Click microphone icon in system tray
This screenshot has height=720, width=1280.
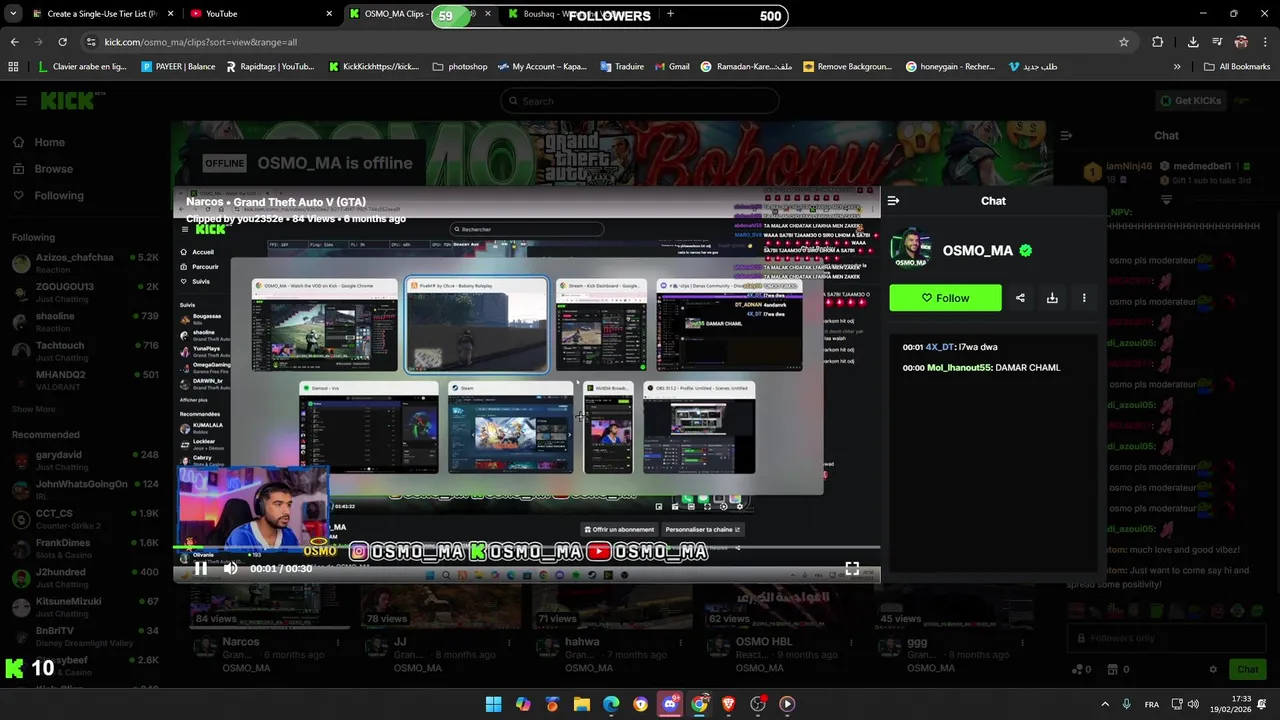(x=1127, y=704)
